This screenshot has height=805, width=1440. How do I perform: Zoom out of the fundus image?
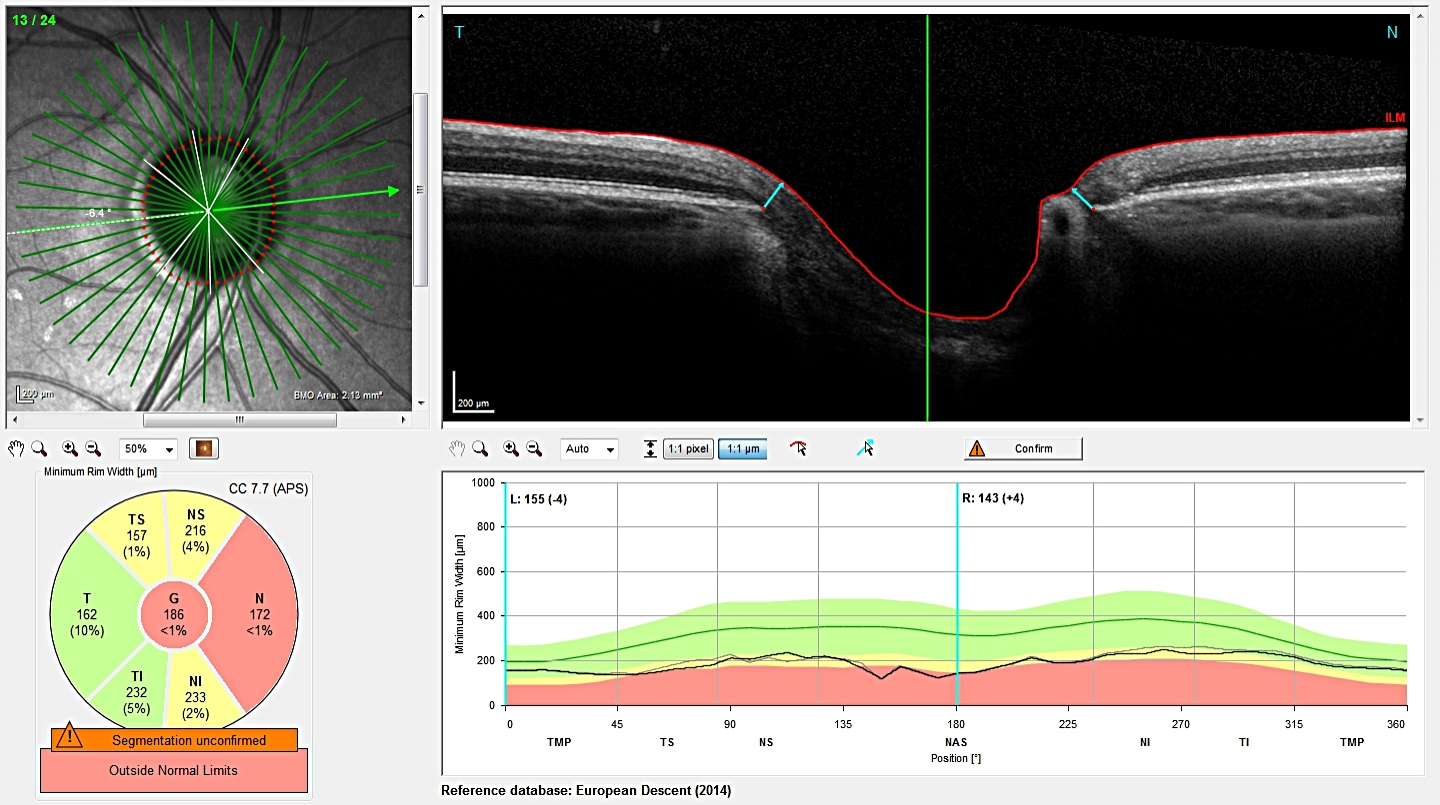(x=94, y=449)
